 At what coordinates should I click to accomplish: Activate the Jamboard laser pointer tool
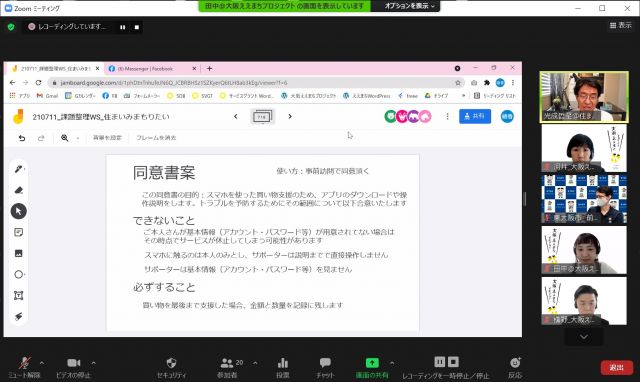click(18, 316)
